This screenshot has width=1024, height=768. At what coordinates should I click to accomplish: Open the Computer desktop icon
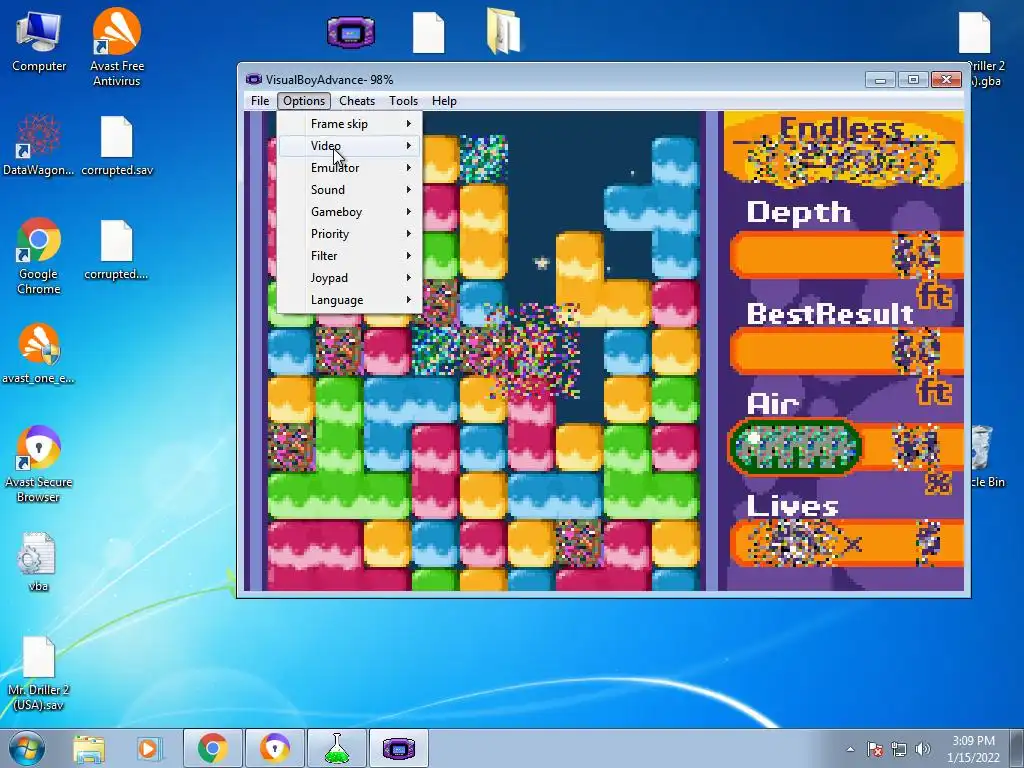coord(39,40)
